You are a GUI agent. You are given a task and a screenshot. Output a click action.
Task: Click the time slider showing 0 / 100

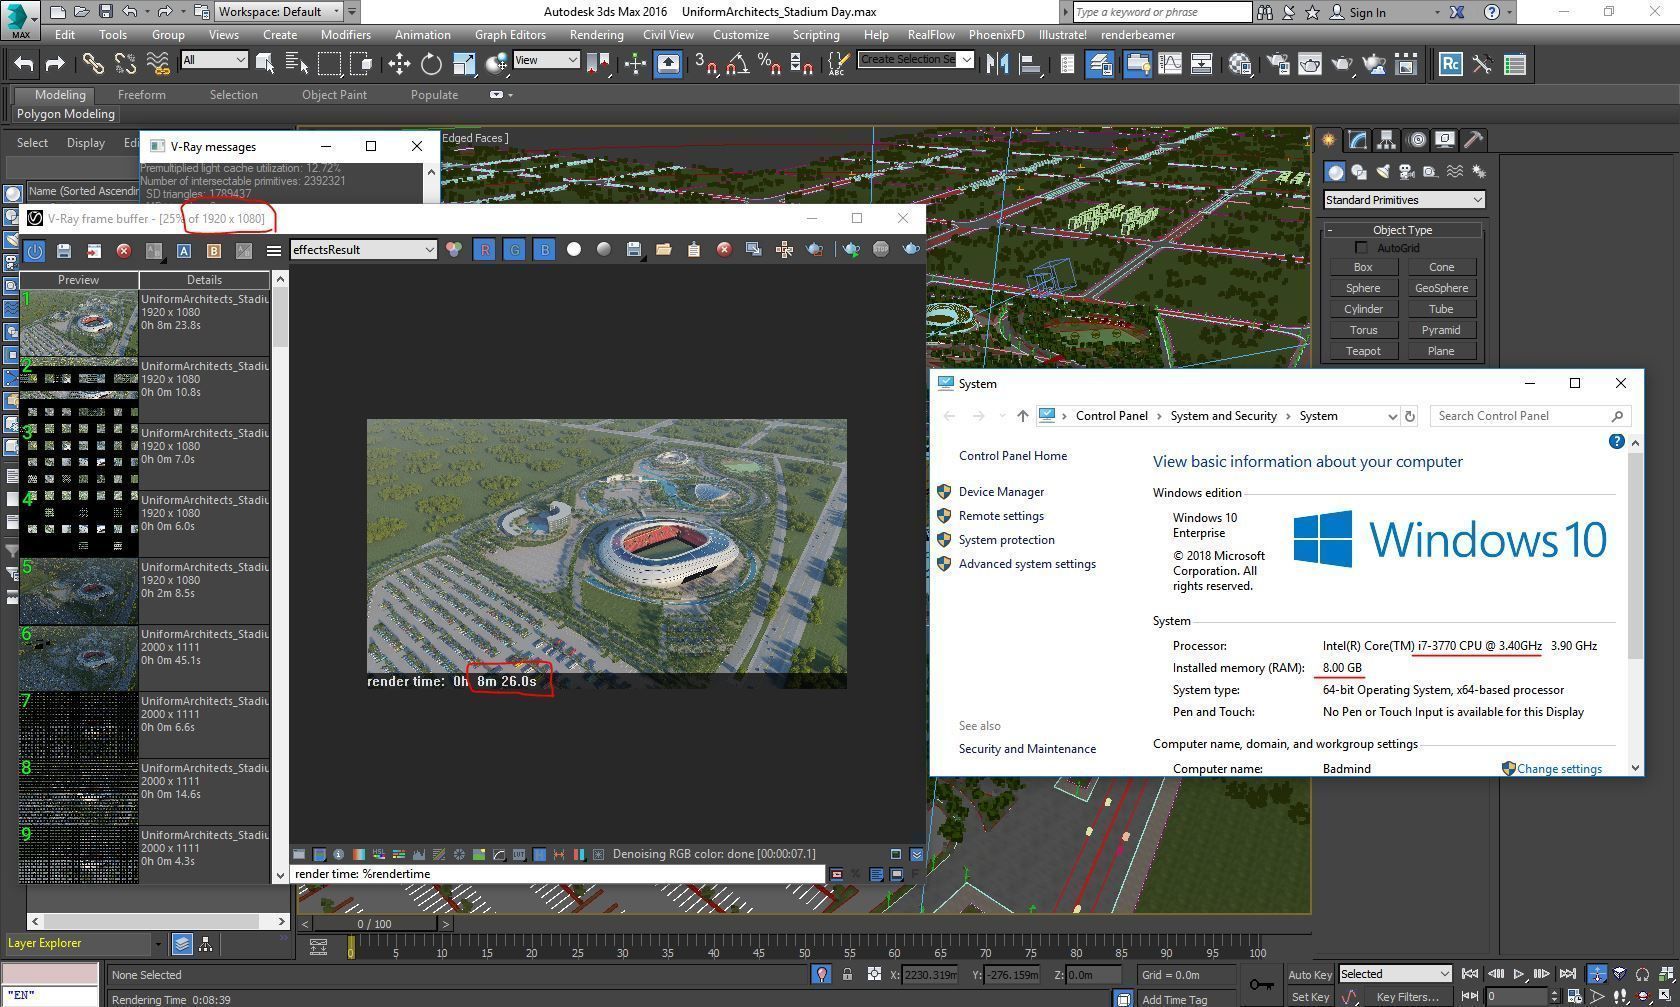[375, 924]
